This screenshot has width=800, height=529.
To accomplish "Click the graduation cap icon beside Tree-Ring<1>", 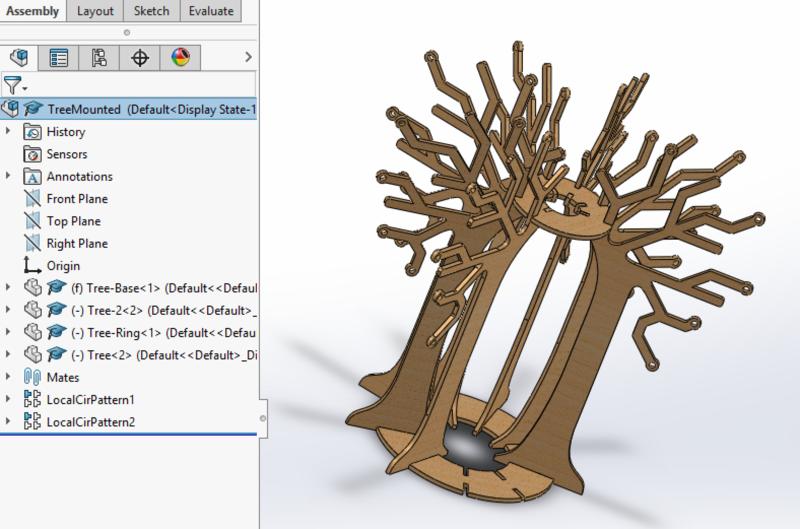I will click(56, 332).
